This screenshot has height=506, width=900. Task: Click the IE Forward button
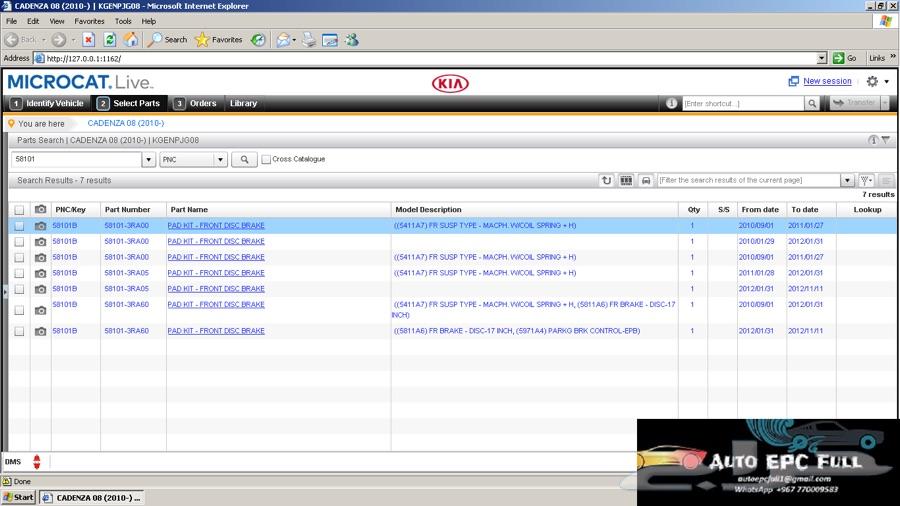58,40
